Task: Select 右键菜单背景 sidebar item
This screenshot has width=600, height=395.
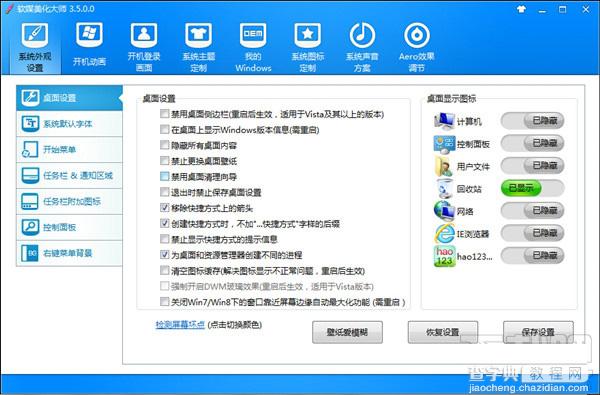Action: tap(69, 253)
